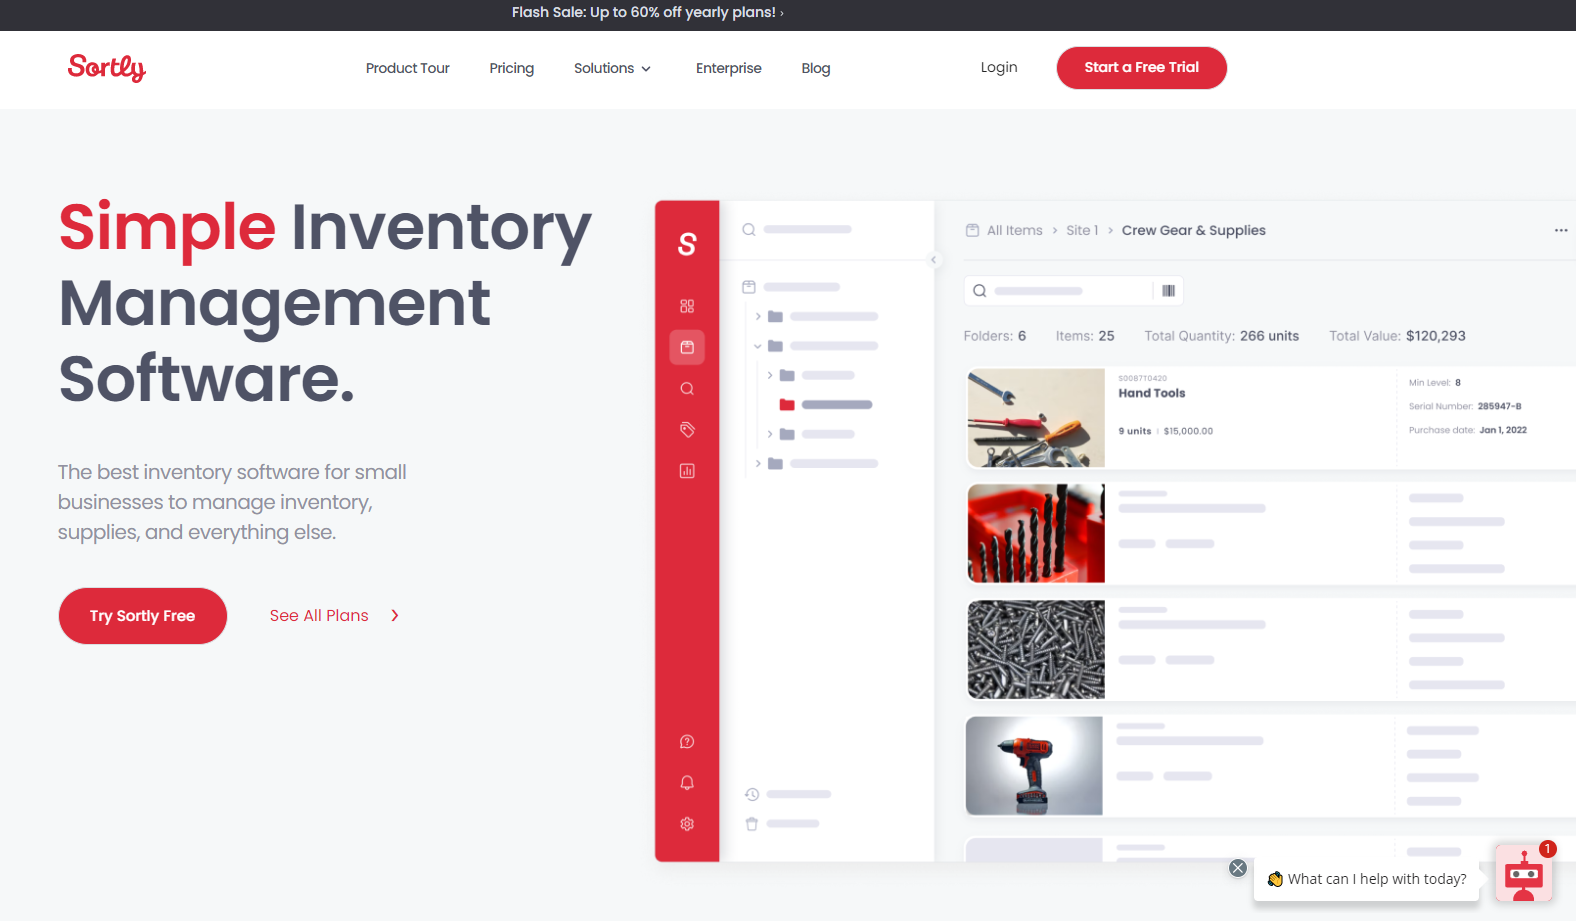
Task: Open the three-dot more options menu
Action: pyautogui.click(x=1561, y=230)
